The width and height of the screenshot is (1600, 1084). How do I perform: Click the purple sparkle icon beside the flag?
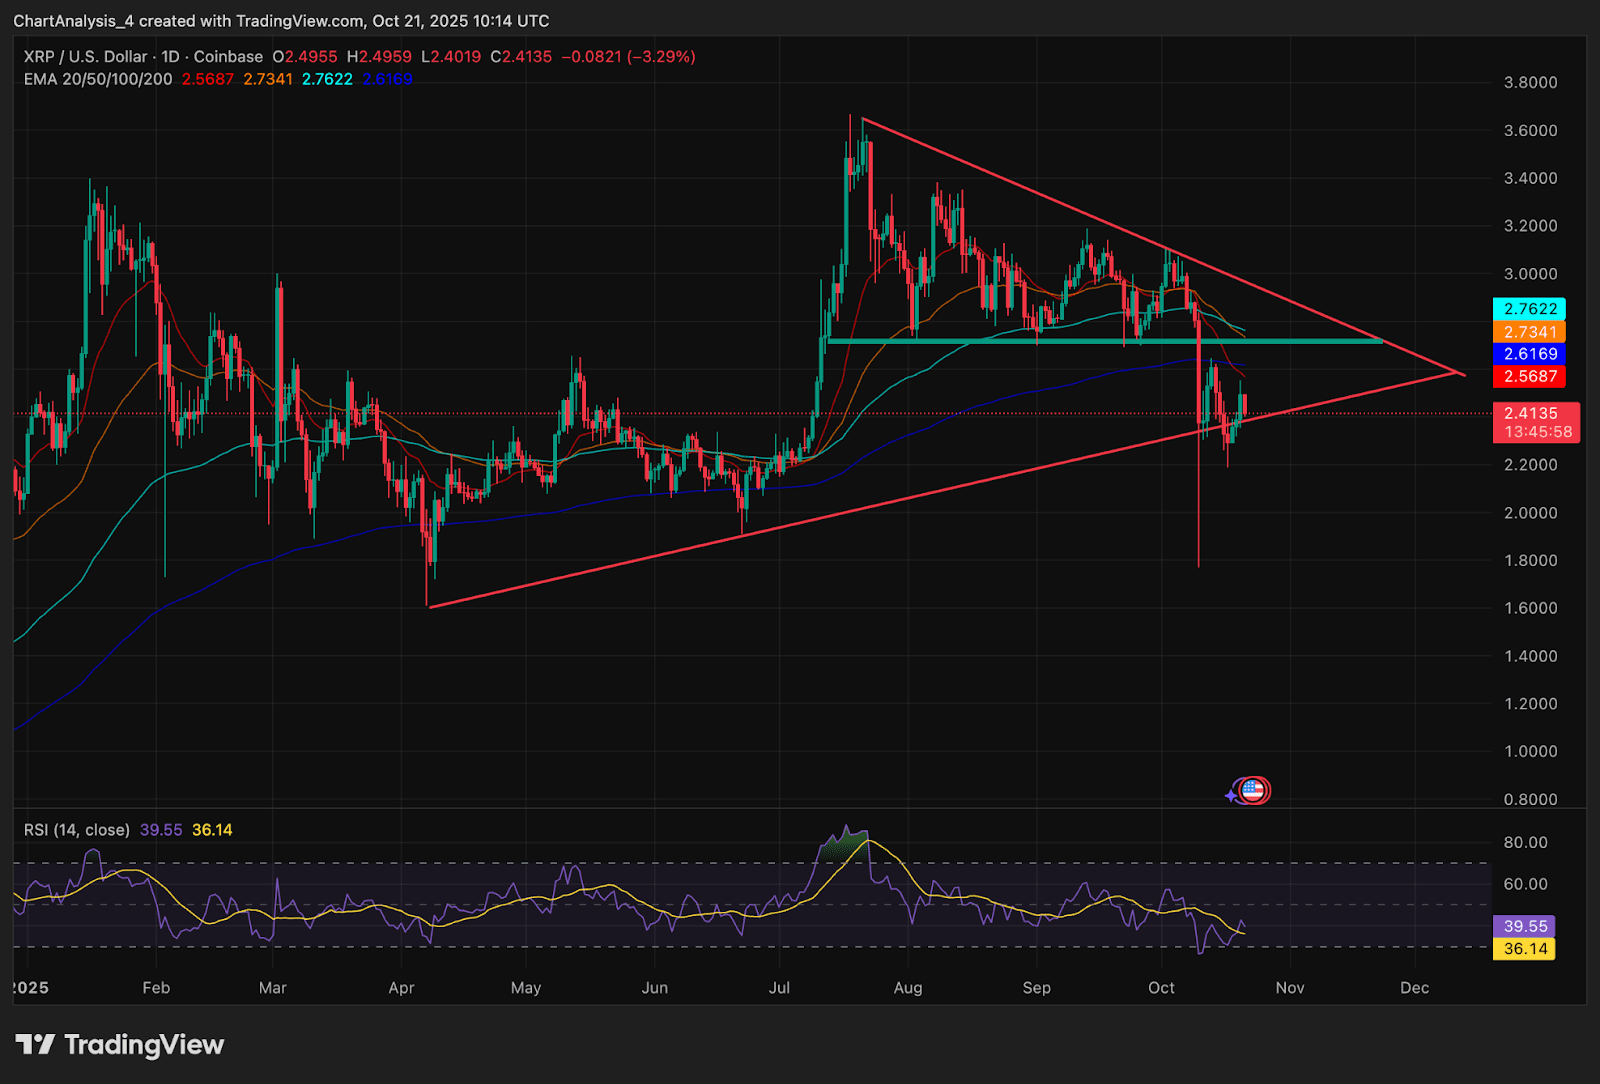coord(1231,796)
